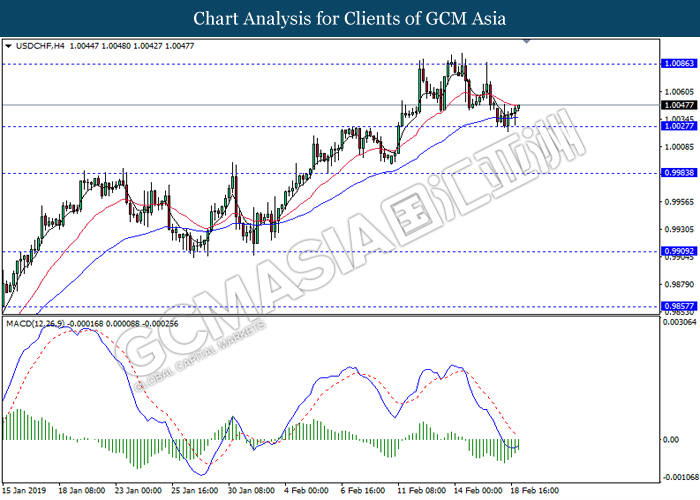Click the USDCHF,H4 symbol title
The image size is (700, 500).
(x=40, y=46)
